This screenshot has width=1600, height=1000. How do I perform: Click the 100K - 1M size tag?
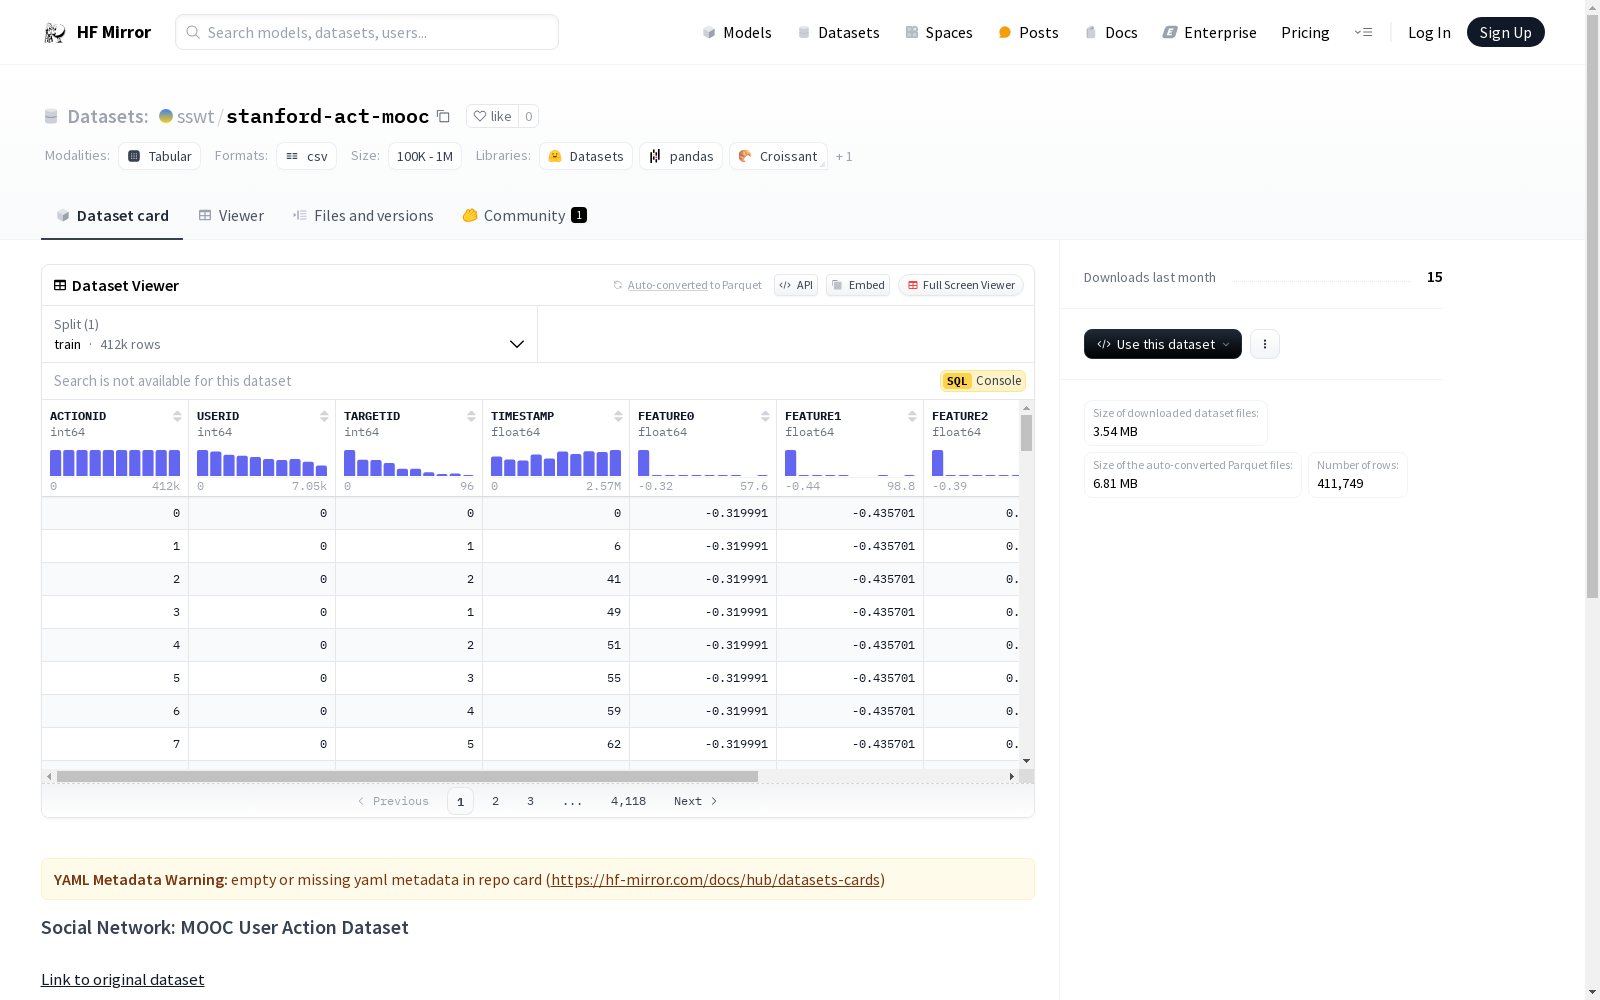(425, 156)
